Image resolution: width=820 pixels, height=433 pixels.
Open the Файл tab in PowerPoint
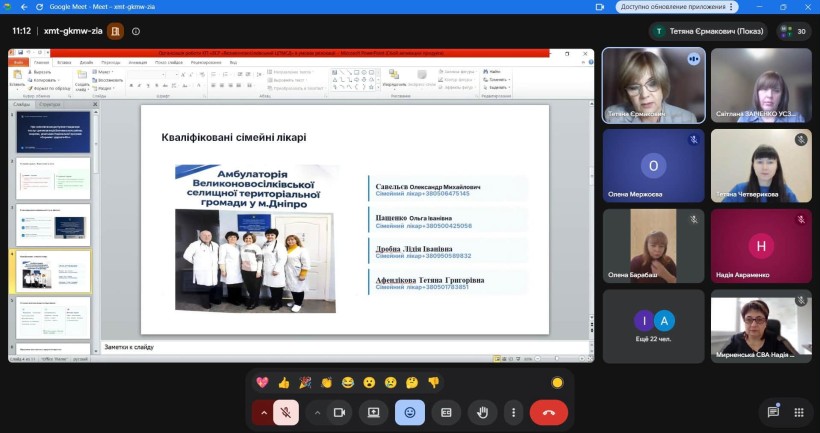tap(18, 62)
